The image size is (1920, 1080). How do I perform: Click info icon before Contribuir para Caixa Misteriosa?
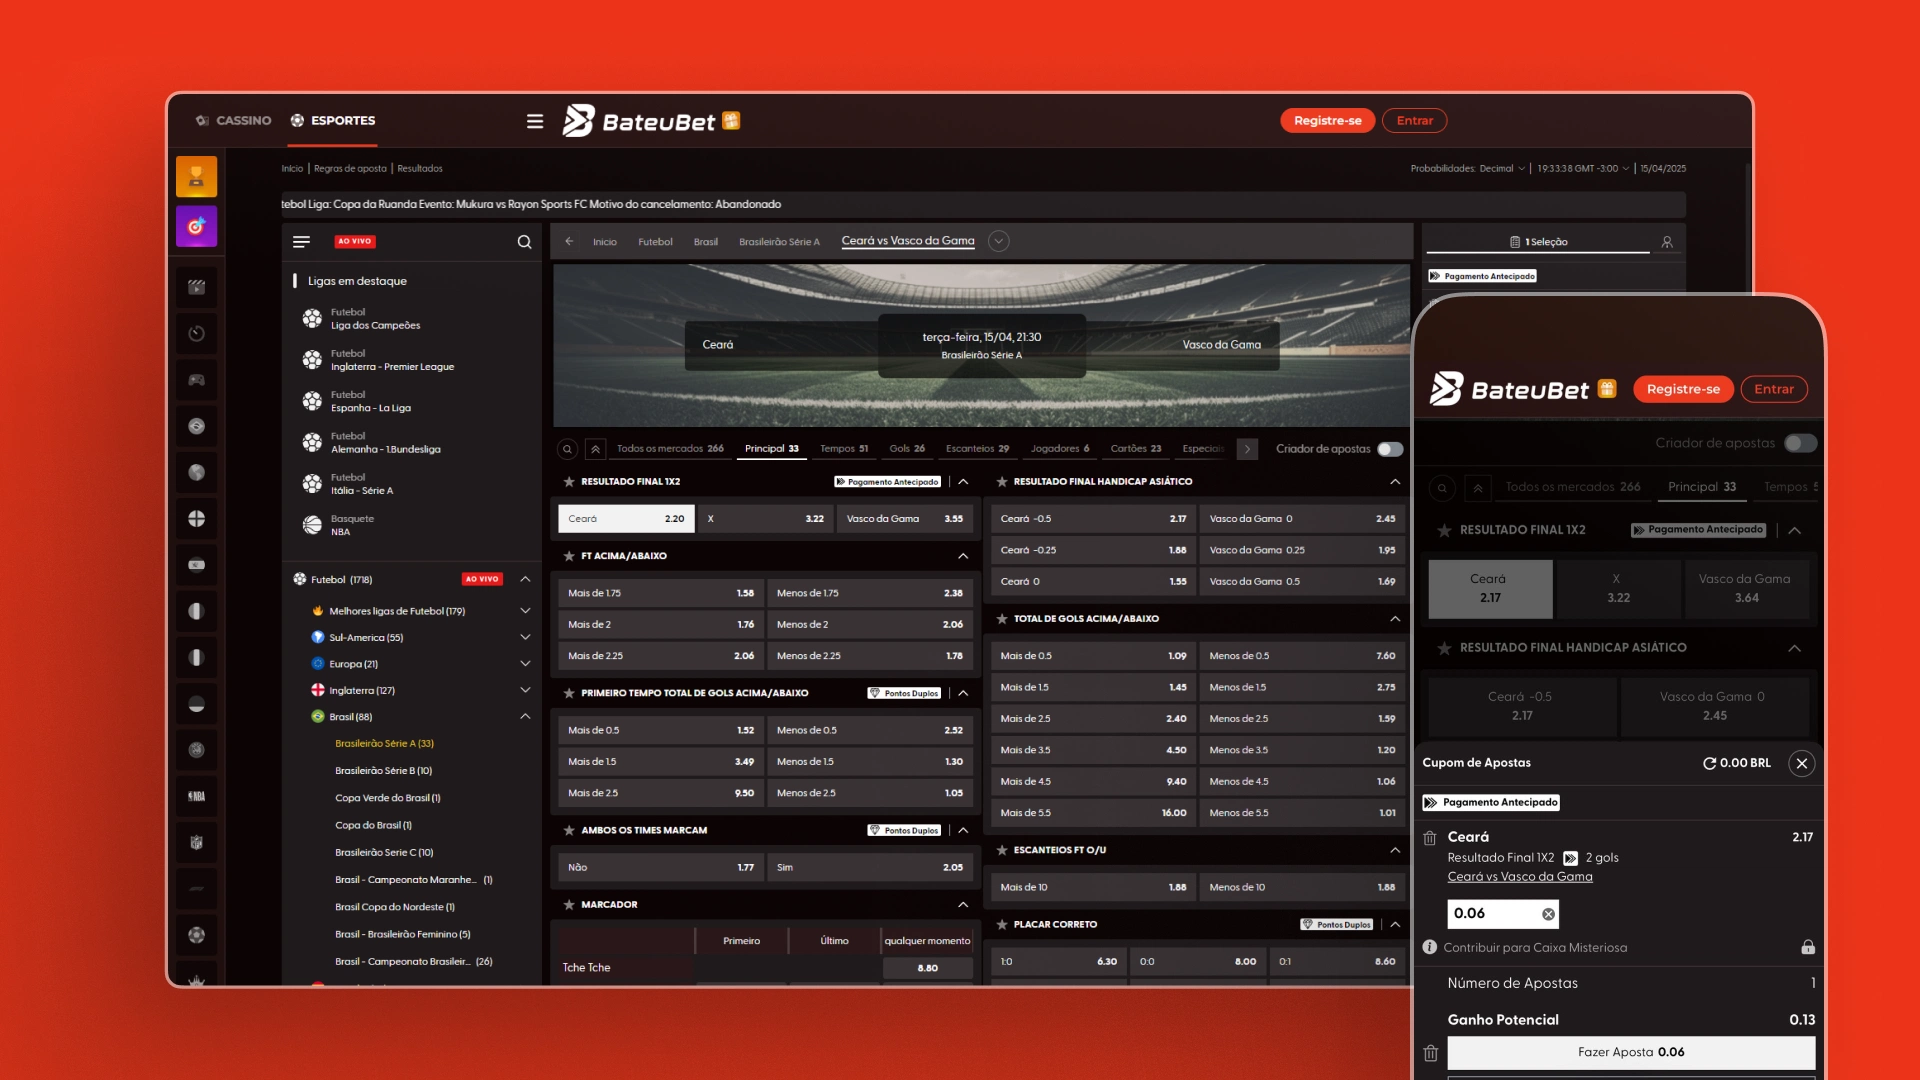(1430, 947)
